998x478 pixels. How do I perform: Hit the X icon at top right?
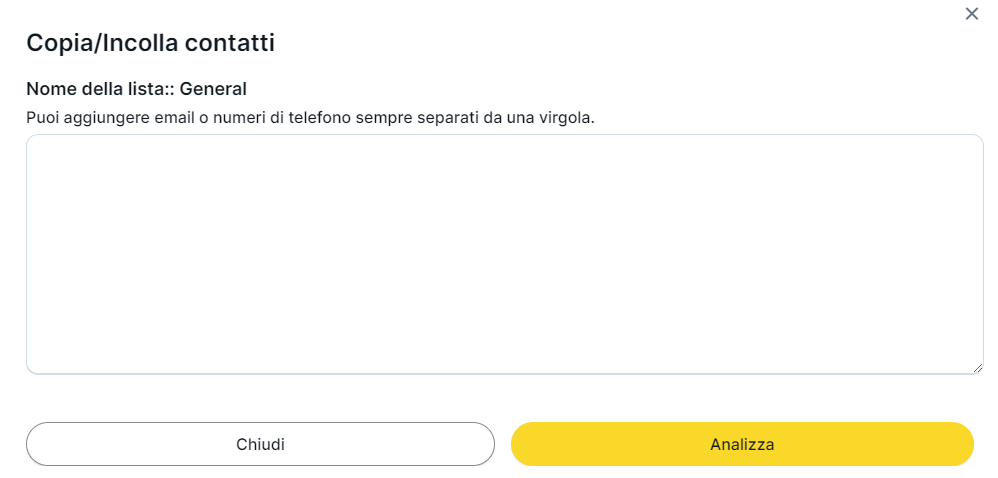click(971, 14)
